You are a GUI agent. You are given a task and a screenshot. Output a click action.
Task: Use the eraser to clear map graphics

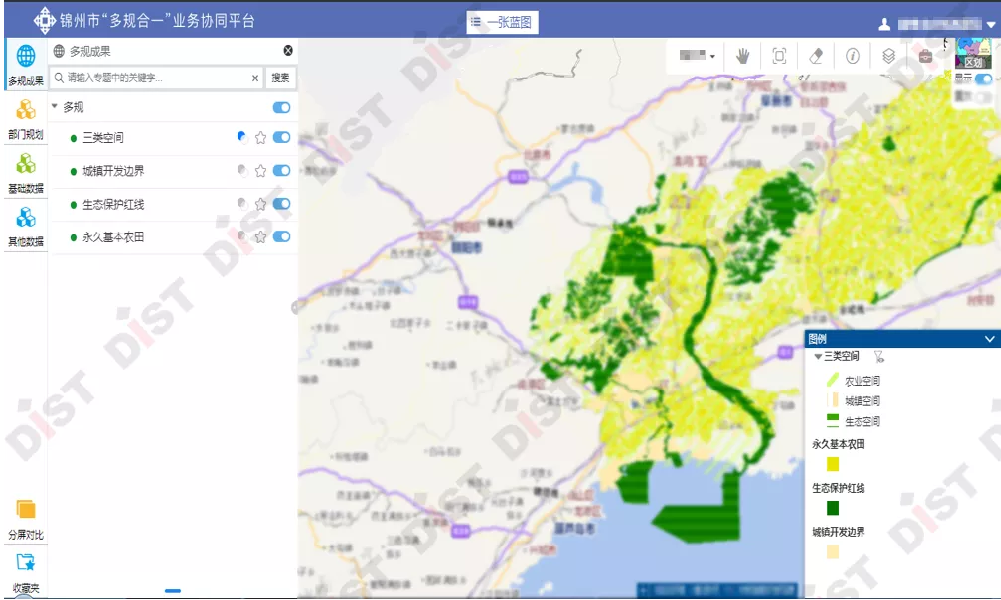tap(817, 57)
